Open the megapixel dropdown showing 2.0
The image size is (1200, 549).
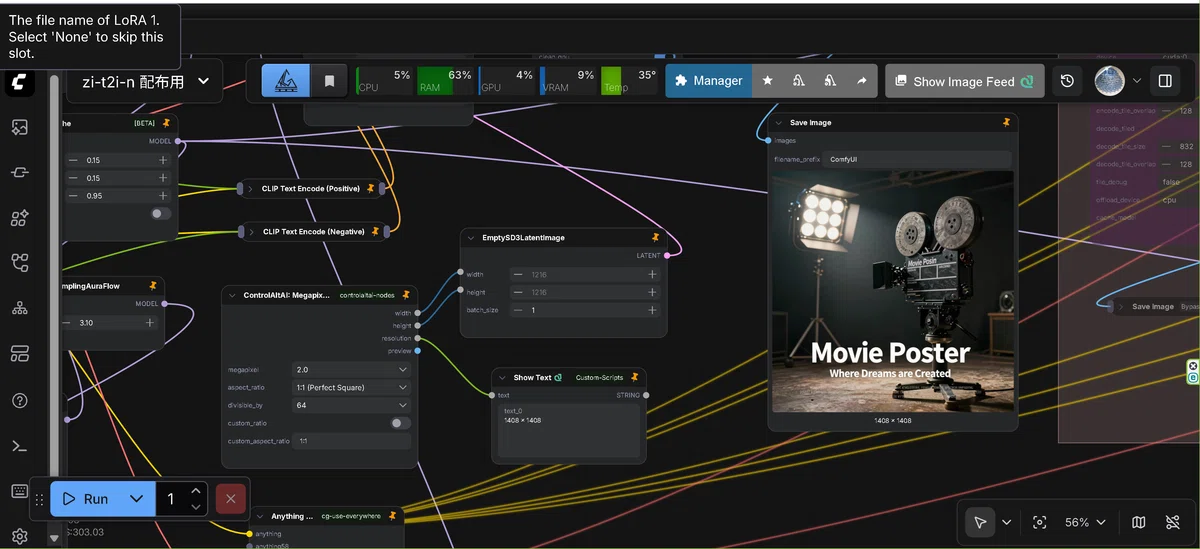[x=351, y=369]
